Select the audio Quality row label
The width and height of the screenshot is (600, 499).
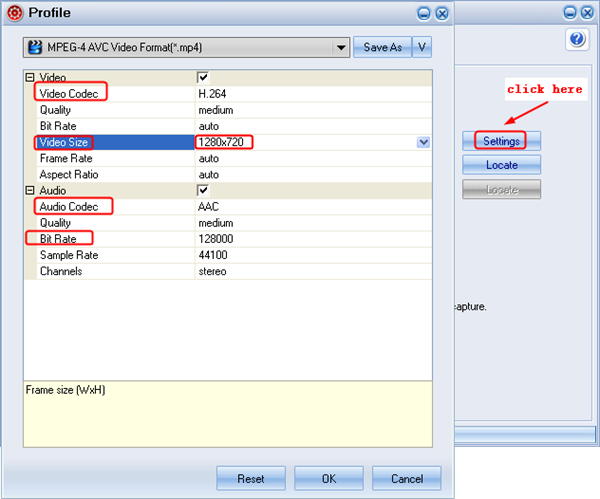[x=55, y=223]
